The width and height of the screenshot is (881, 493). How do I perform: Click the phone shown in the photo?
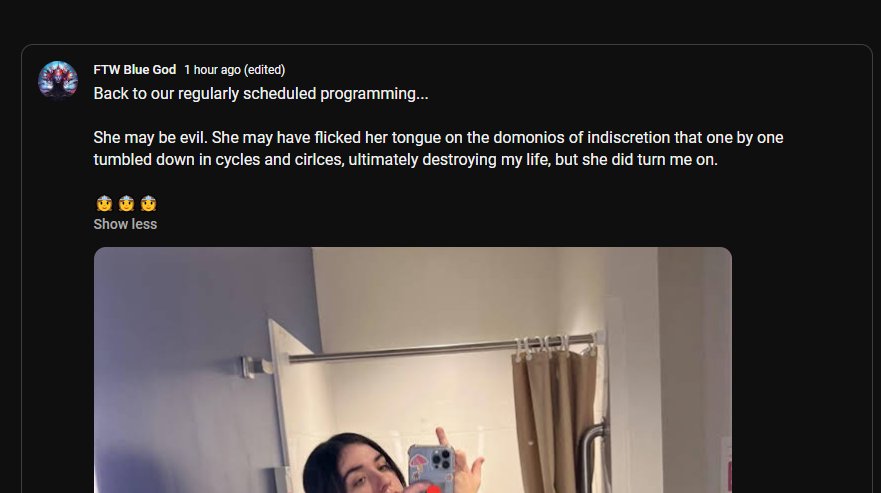pos(432,467)
